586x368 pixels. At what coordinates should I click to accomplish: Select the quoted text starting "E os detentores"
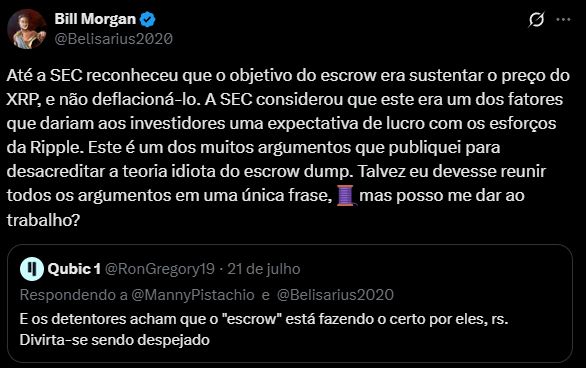pyautogui.click(x=264, y=319)
